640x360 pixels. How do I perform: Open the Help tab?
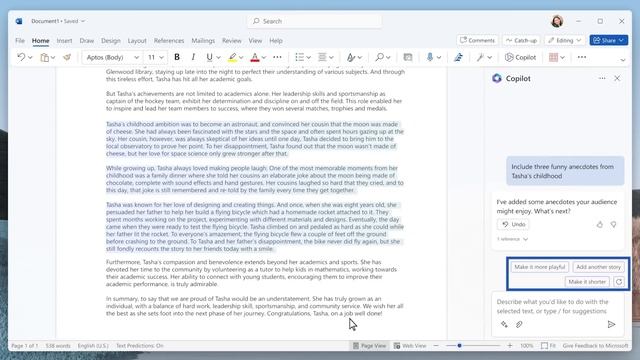click(x=276, y=41)
